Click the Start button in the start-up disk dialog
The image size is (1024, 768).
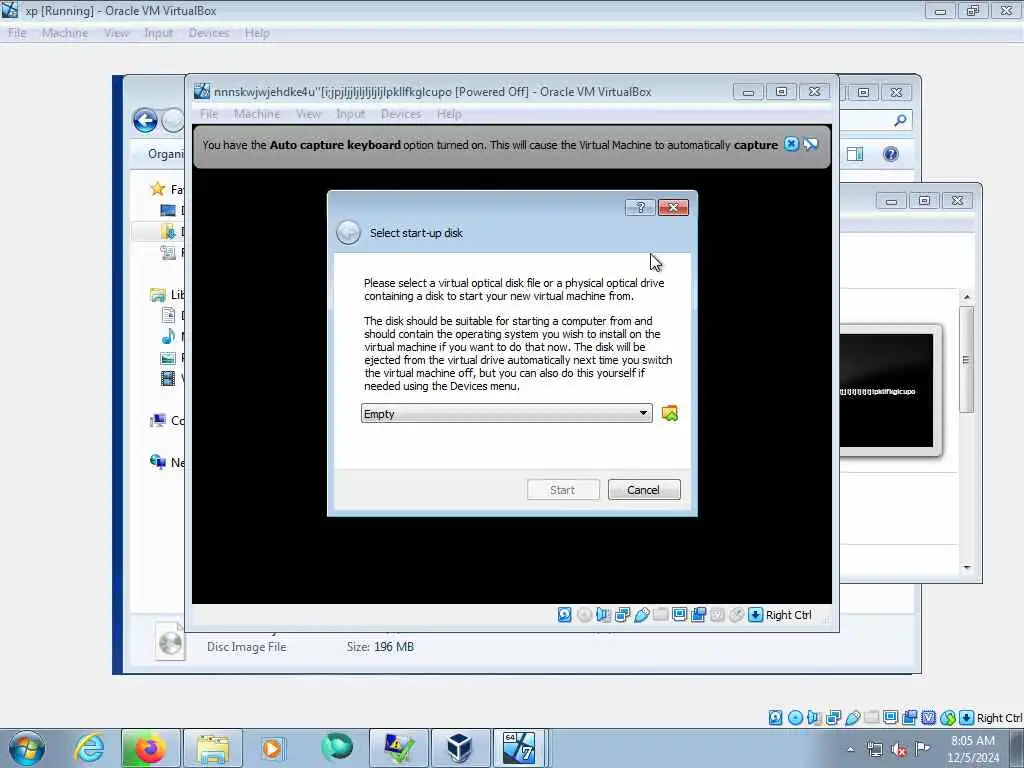563,490
